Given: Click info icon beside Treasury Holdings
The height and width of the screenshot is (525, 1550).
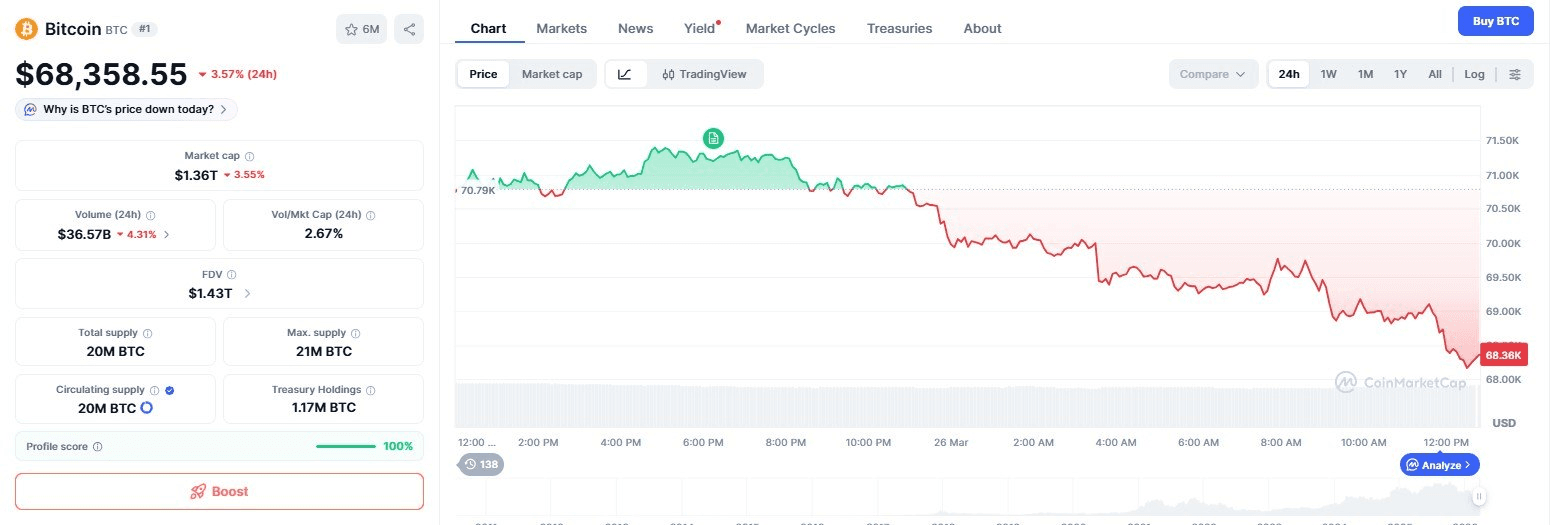Looking at the screenshot, I should [371, 390].
